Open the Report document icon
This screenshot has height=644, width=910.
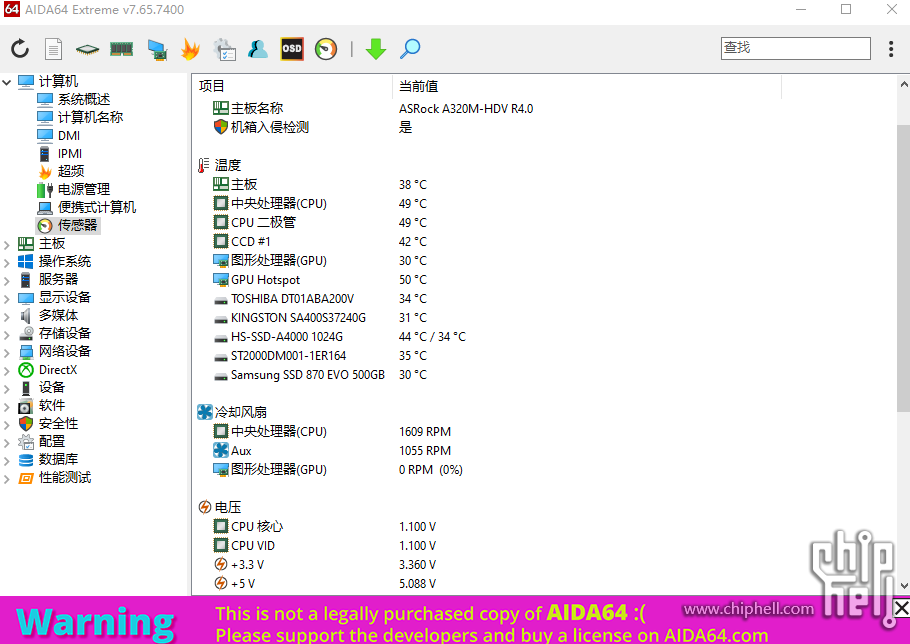pyautogui.click(x=53, y=49)
